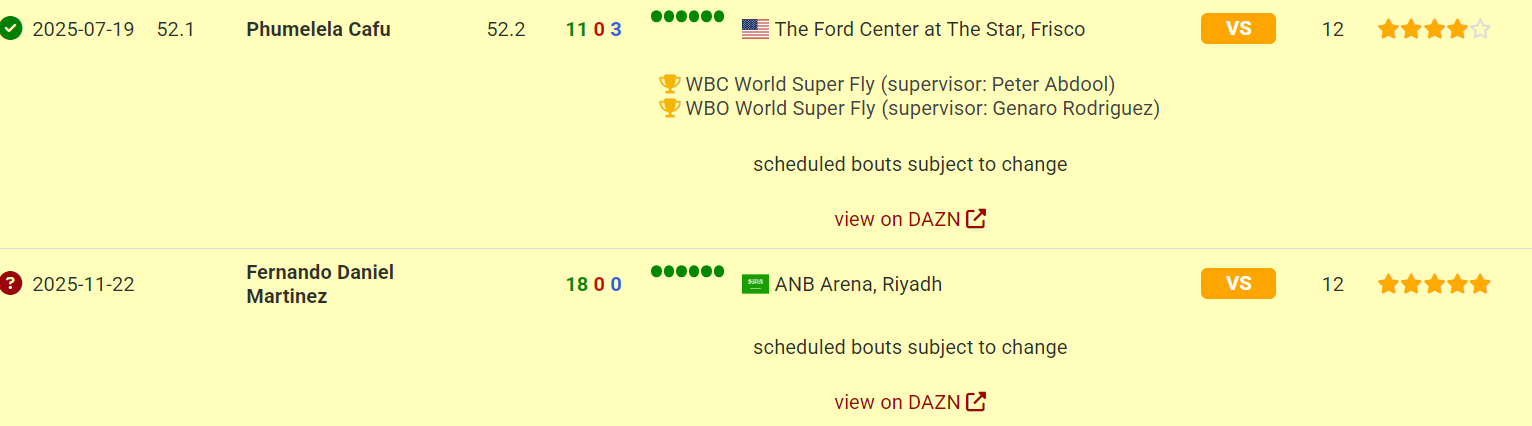Image resolution: width=1532 pixels, height=426 pixels.
Task: Click the five-star rating for Martinez bout
Action: (1434, 285)
